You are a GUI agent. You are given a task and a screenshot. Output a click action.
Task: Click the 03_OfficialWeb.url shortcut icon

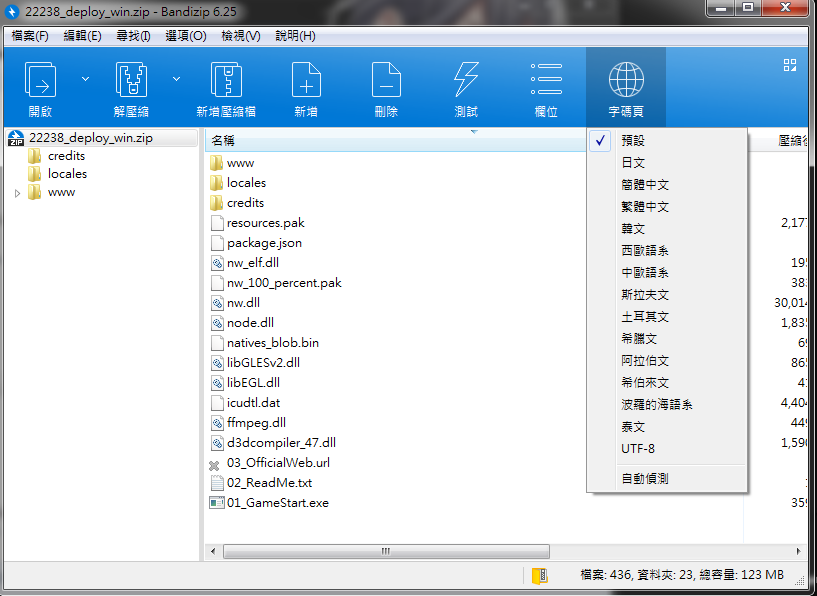[214, 465]
